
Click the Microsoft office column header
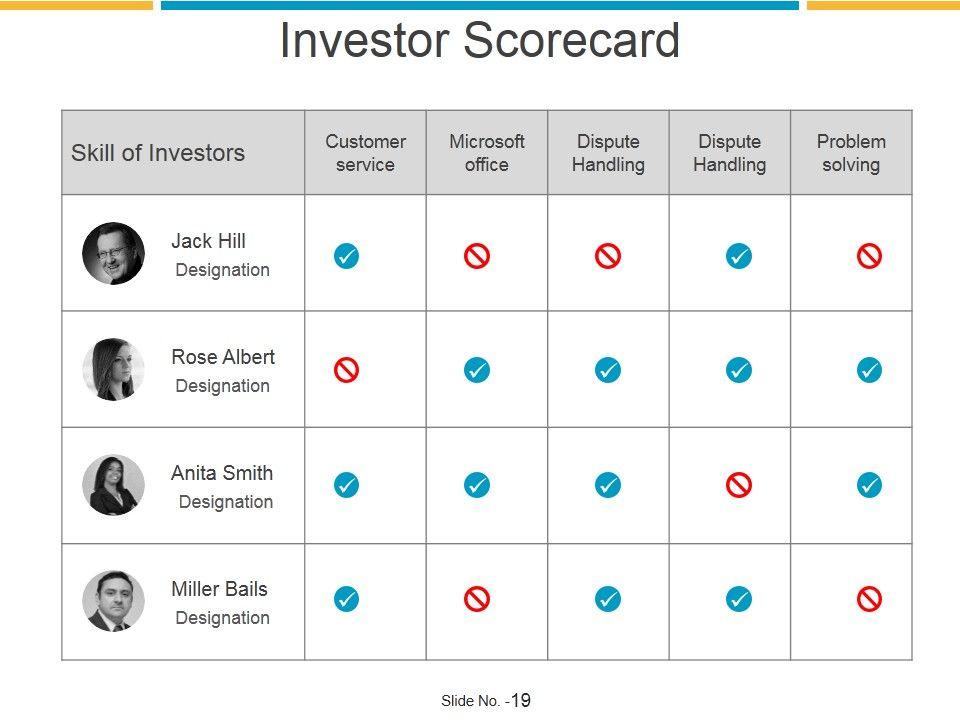click(x=487, y=153)
